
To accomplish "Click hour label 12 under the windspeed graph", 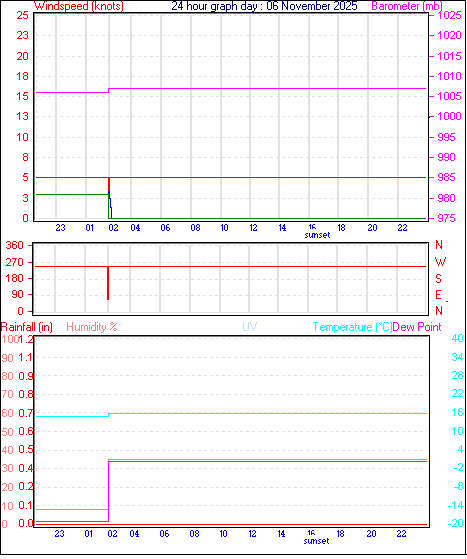I will click(253, 227).
